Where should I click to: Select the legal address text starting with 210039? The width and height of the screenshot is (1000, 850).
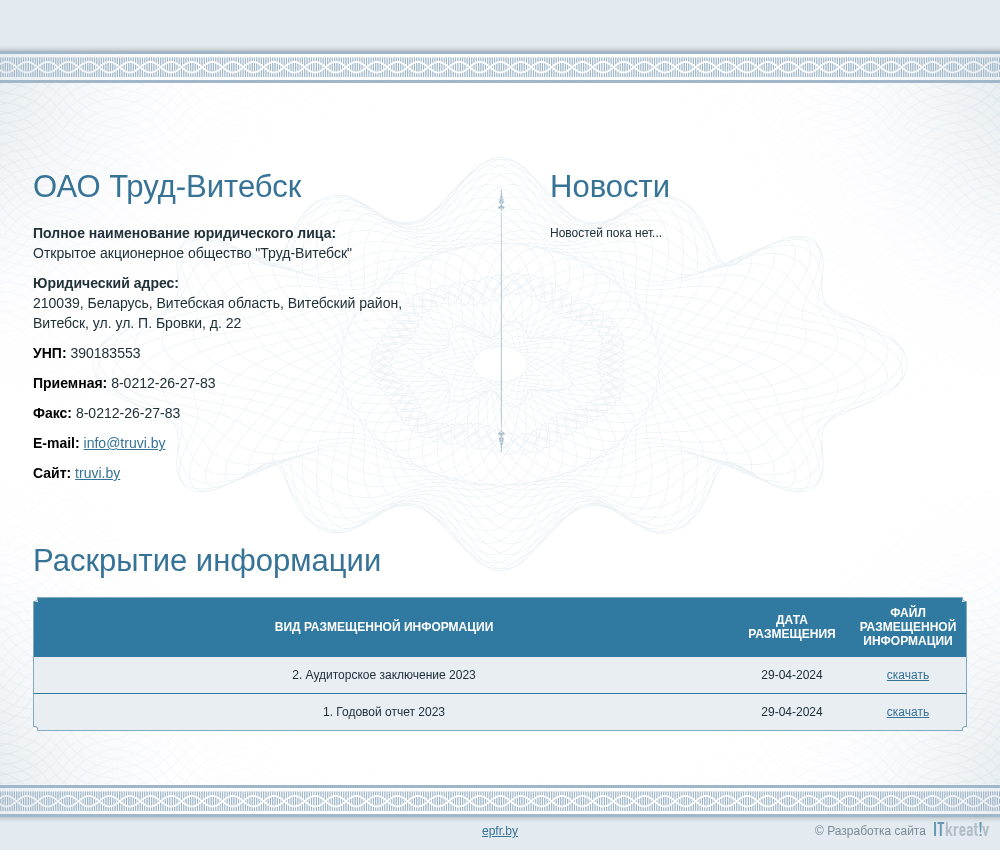pyautogui.click(x=217, y=313)
